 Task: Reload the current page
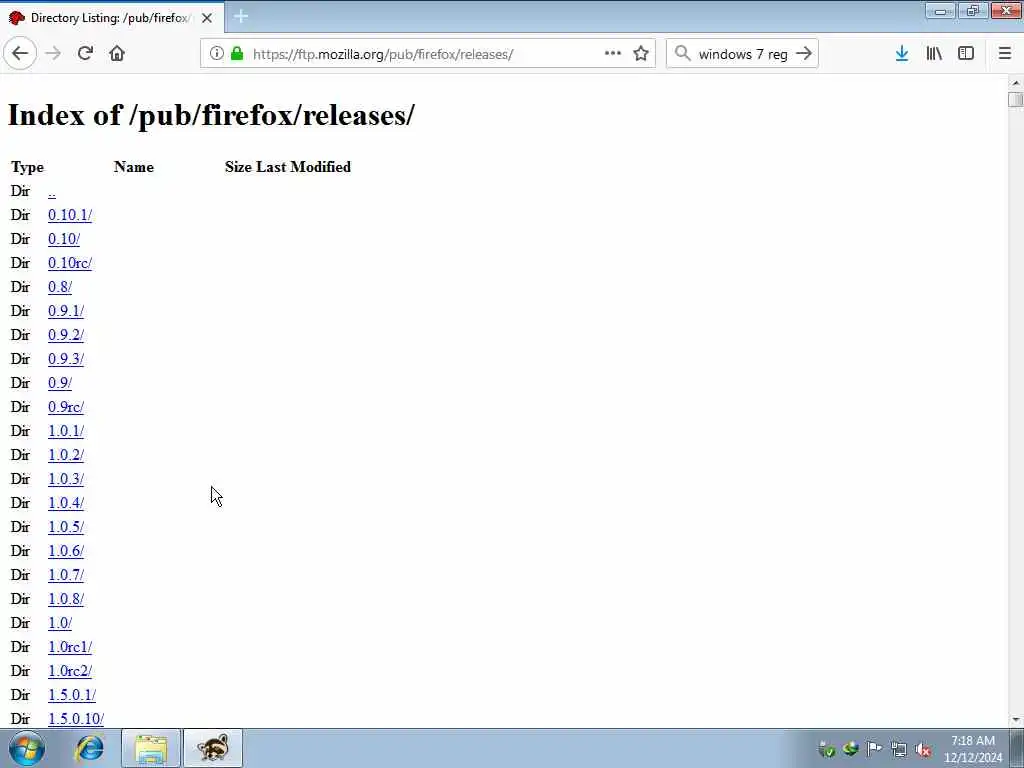coord(85,54)
